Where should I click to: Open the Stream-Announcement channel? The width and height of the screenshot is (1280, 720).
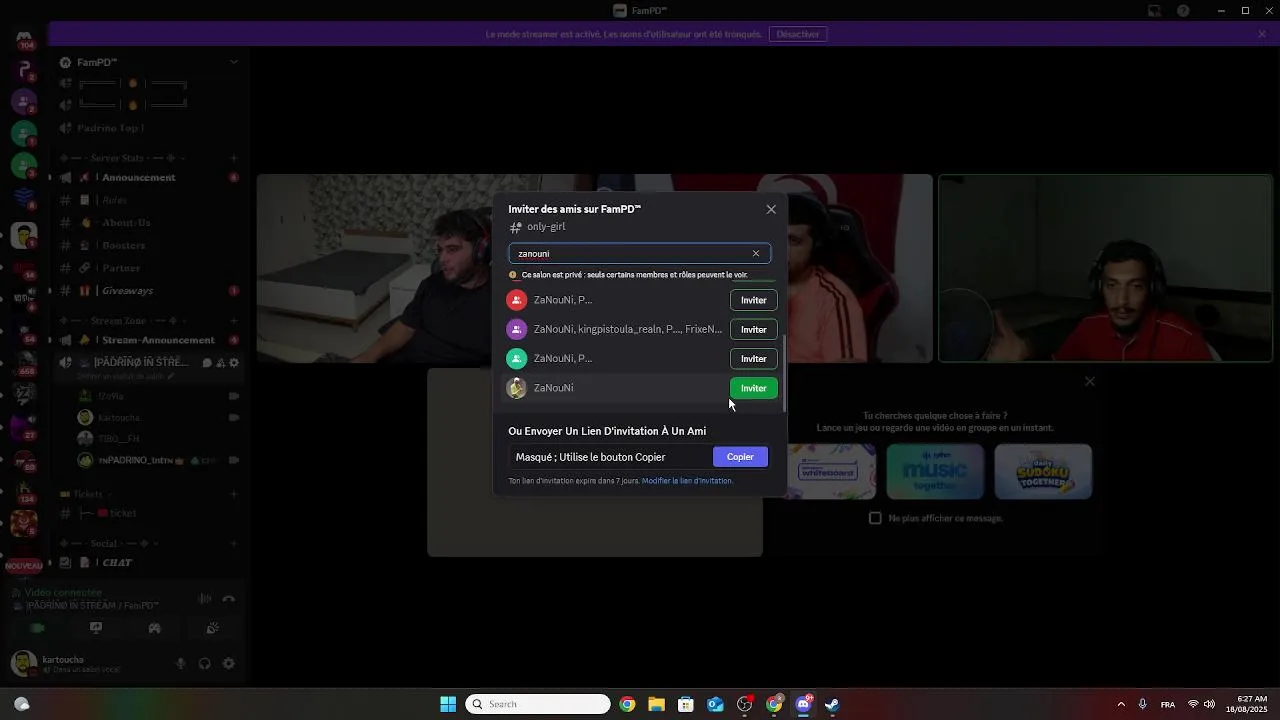[148, 340]
